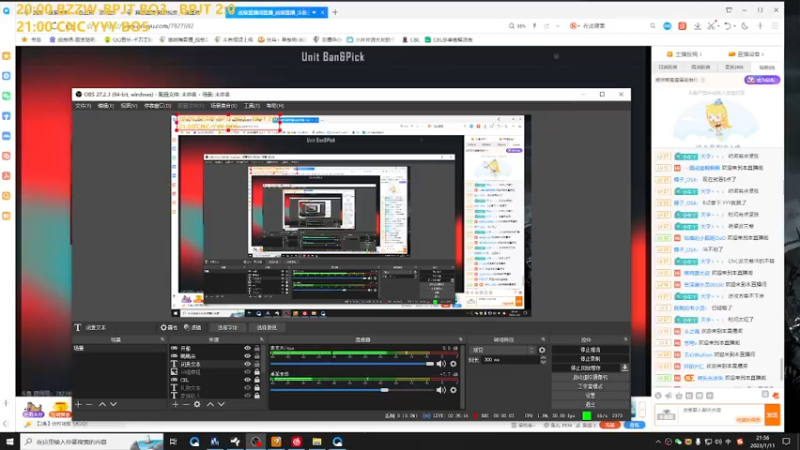This screenshot has width=800, height=450.
Task: Open the OBS Edit menu
Action: point(106,106)
